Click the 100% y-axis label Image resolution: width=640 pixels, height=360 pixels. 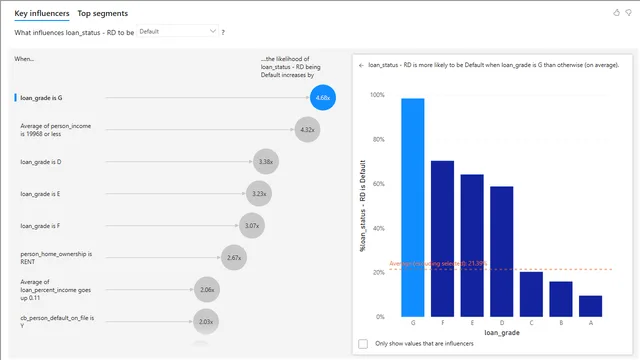377,95
